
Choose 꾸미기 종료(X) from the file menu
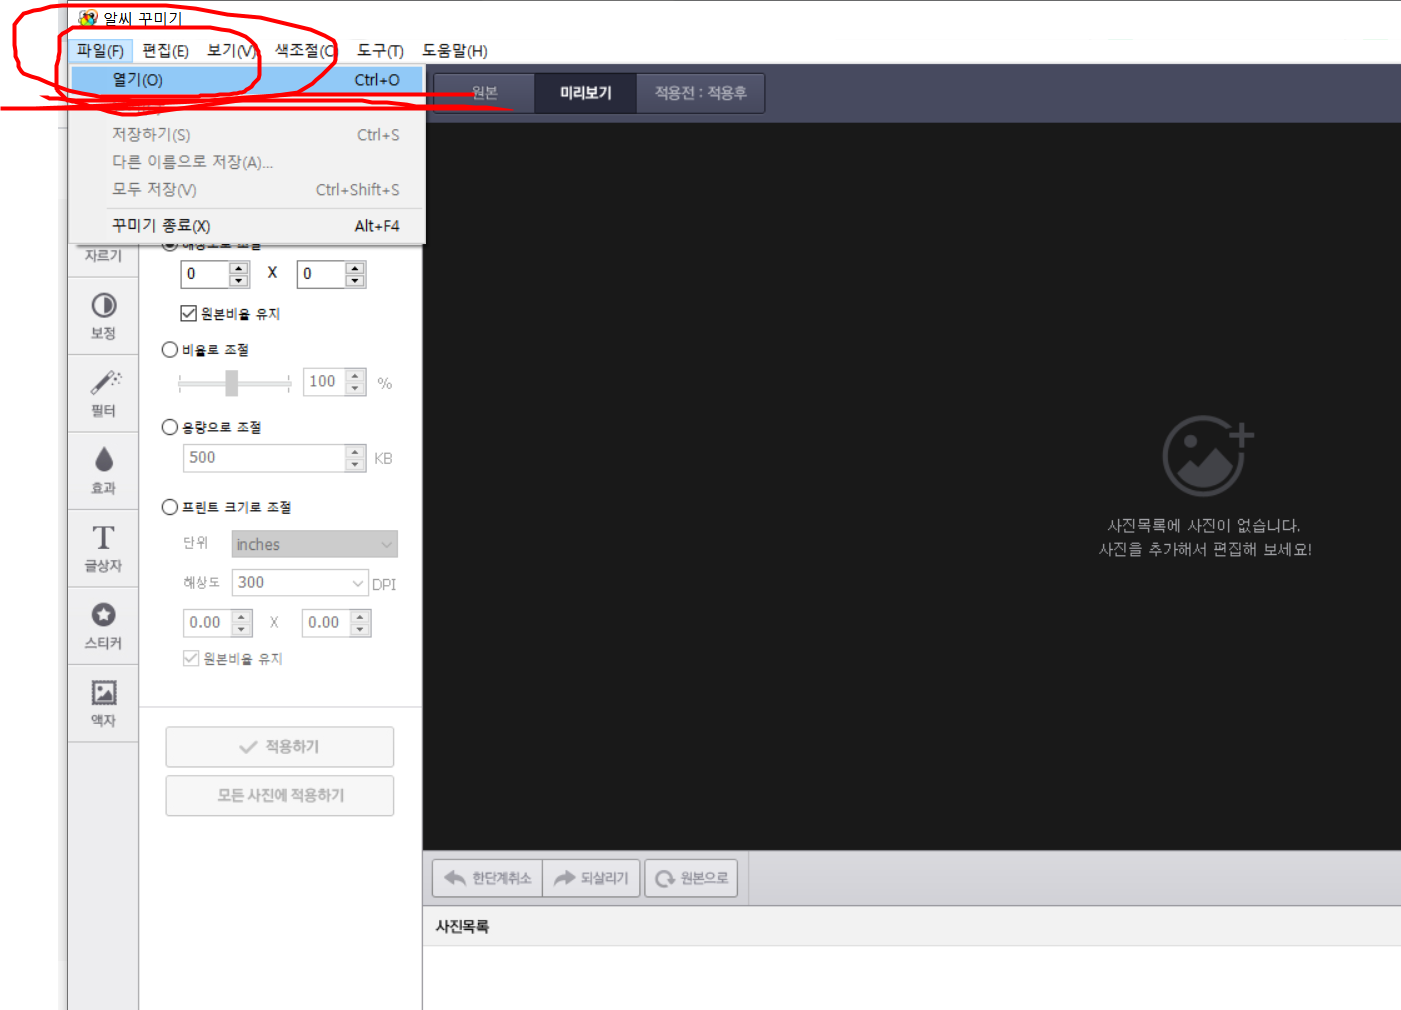click(247, 226)
